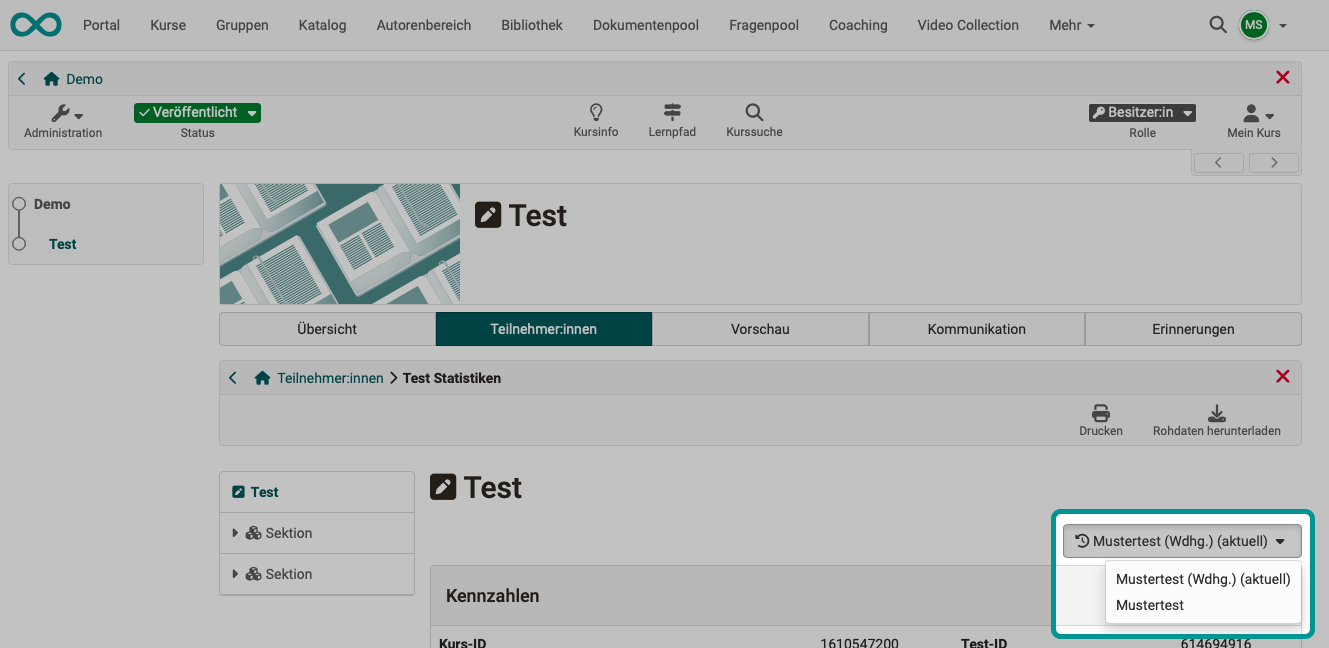The width and height of the screenshot is (1329, 648).
Task: Select Test node in left course tree
Action: click(63, 244)
